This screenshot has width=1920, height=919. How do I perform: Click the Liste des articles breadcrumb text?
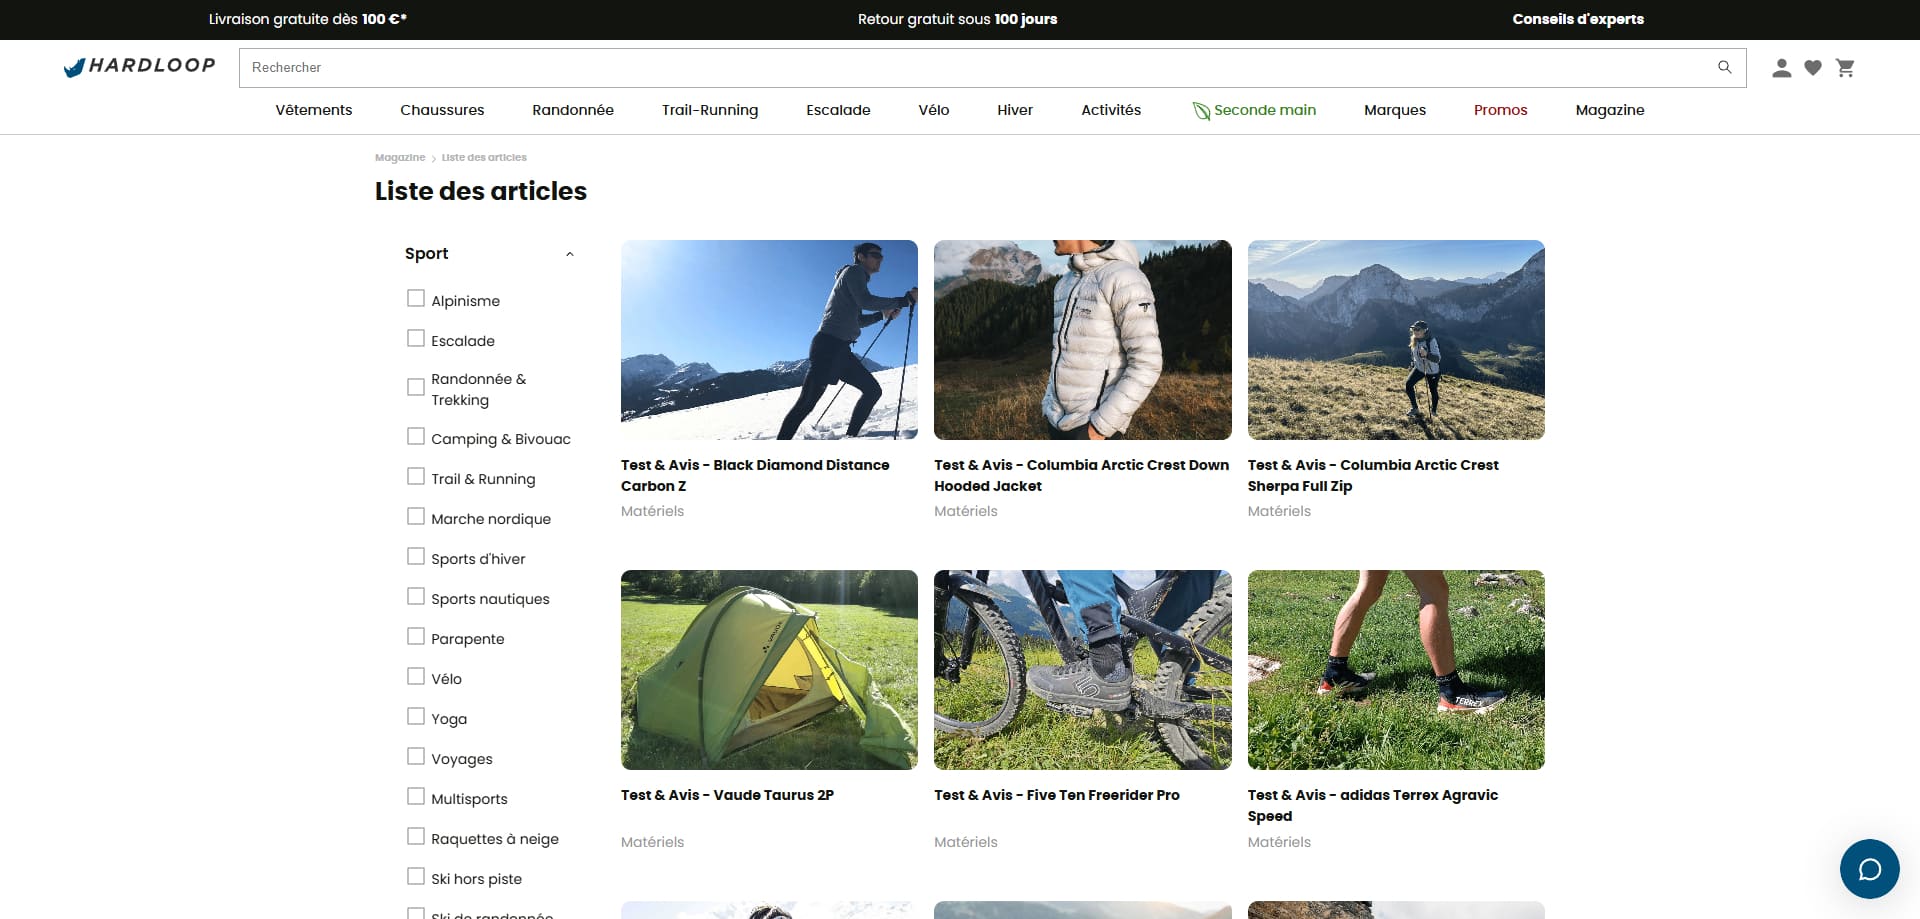[x=484, y=158]
